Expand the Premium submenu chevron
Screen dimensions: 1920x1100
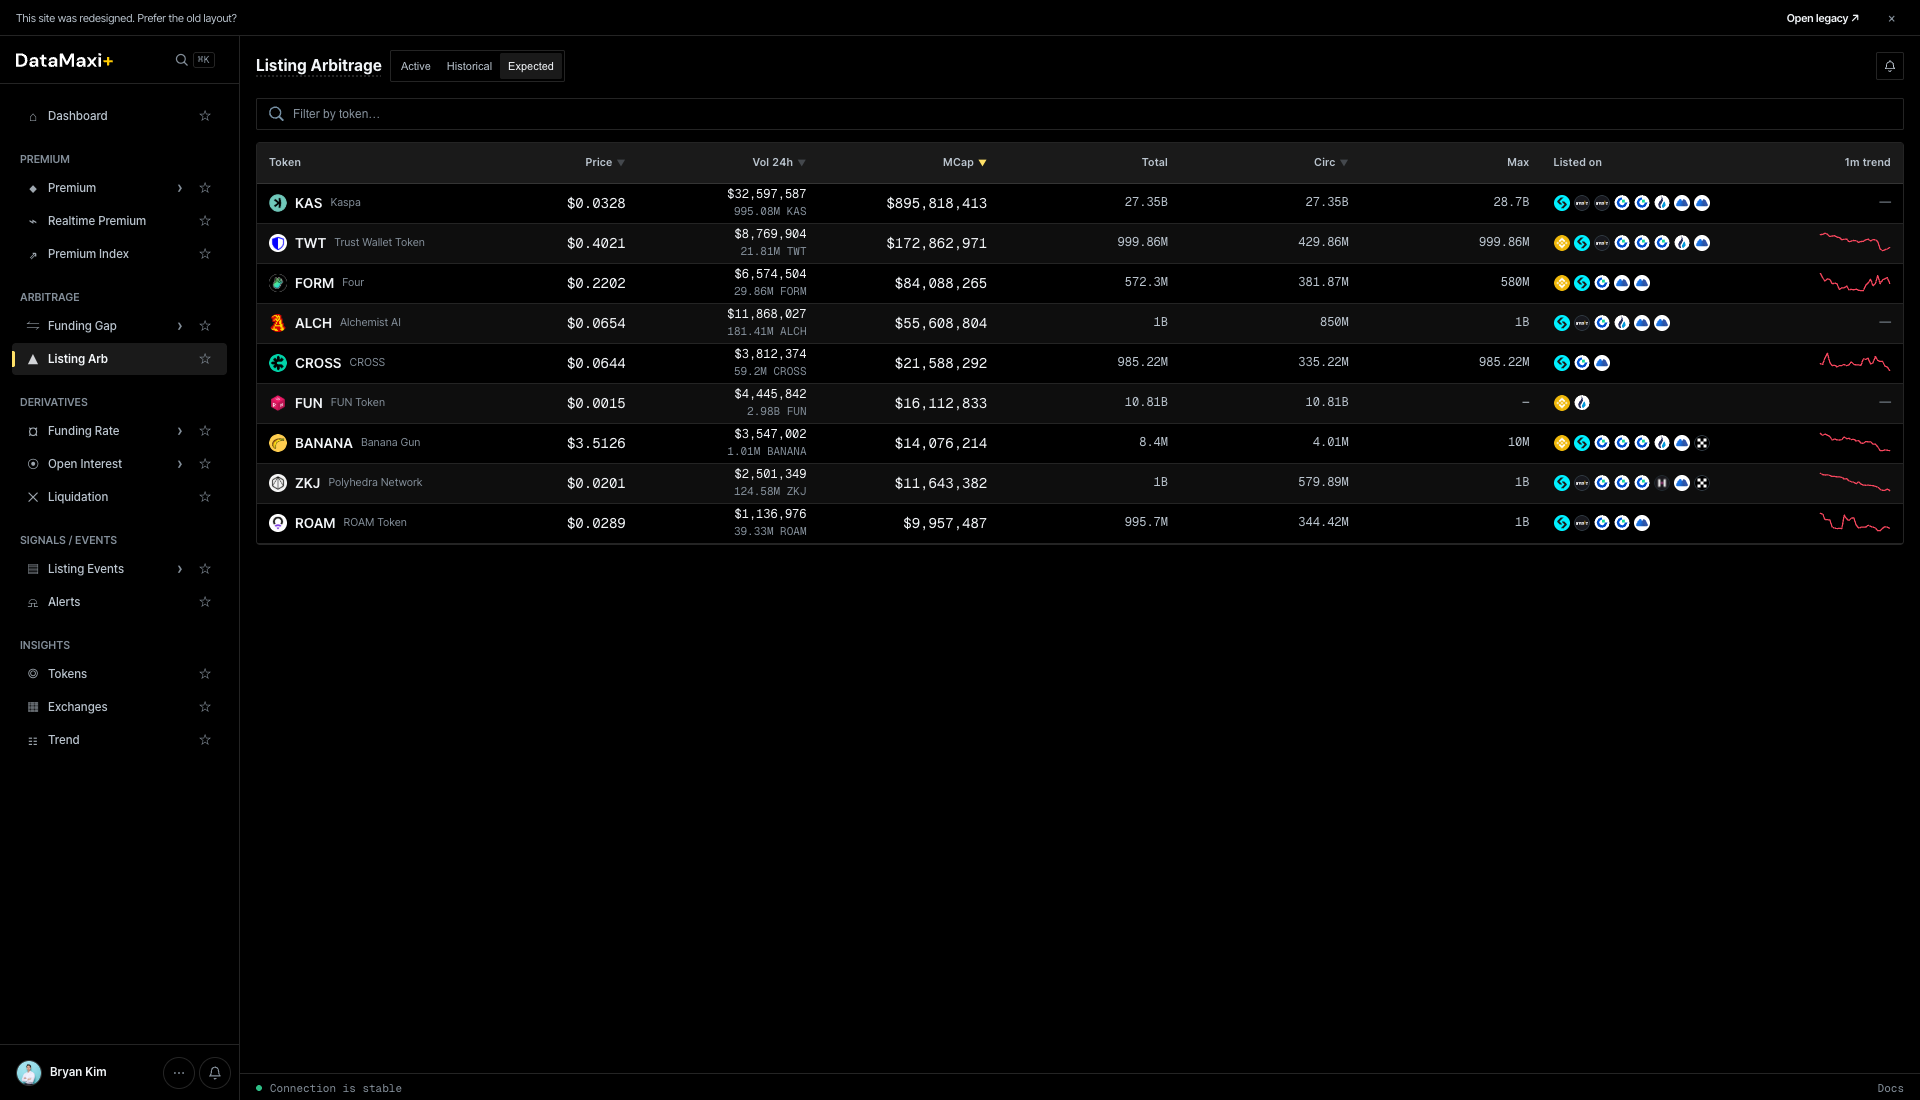point(180,188)
